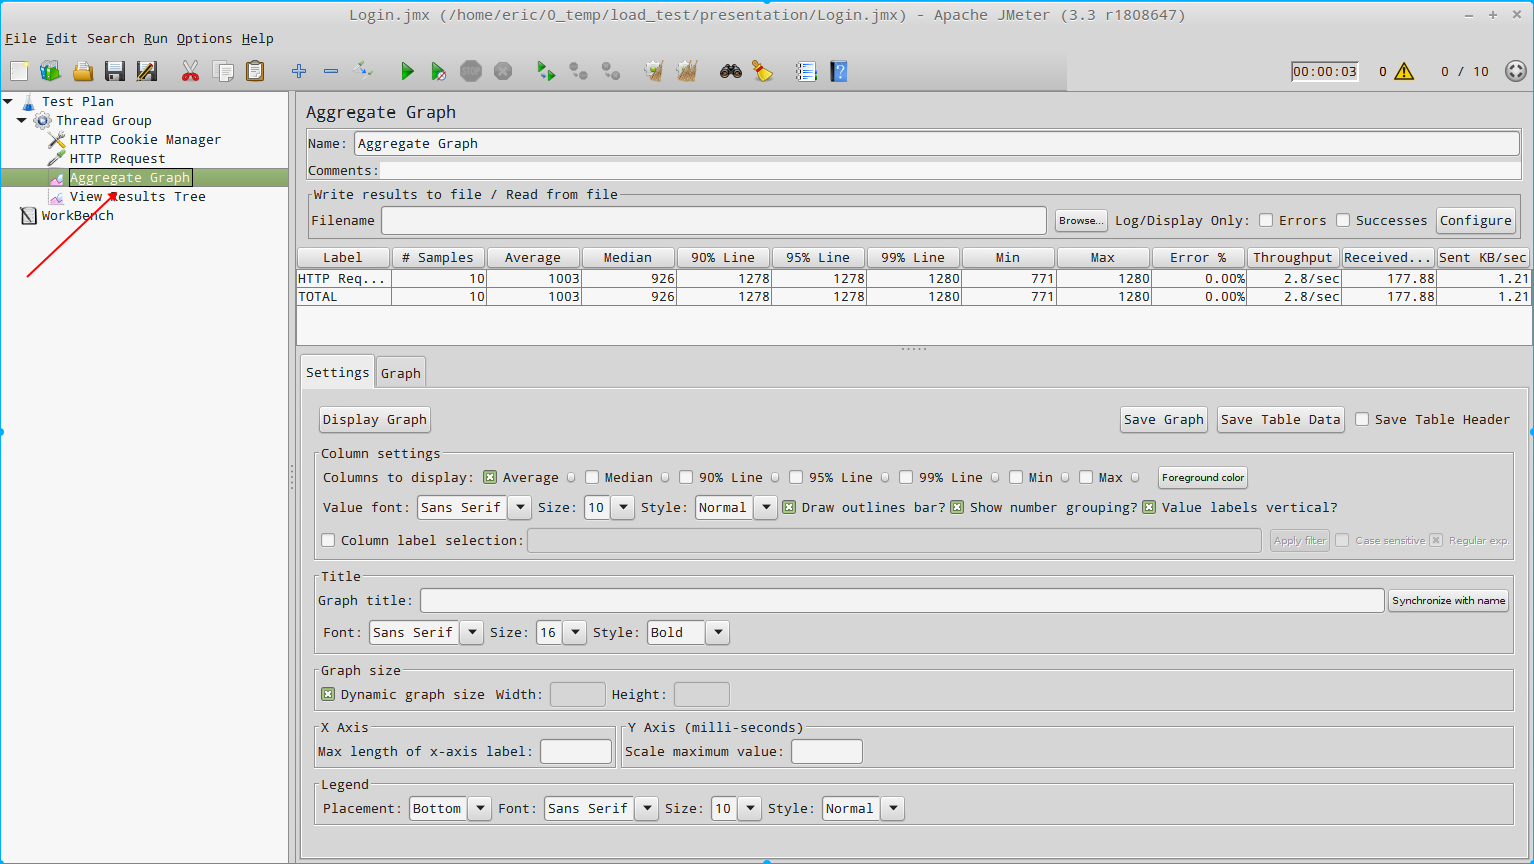1534x864 pixels.
Task: Enable the Median column checkbox
Action: (x=592, y=477)
